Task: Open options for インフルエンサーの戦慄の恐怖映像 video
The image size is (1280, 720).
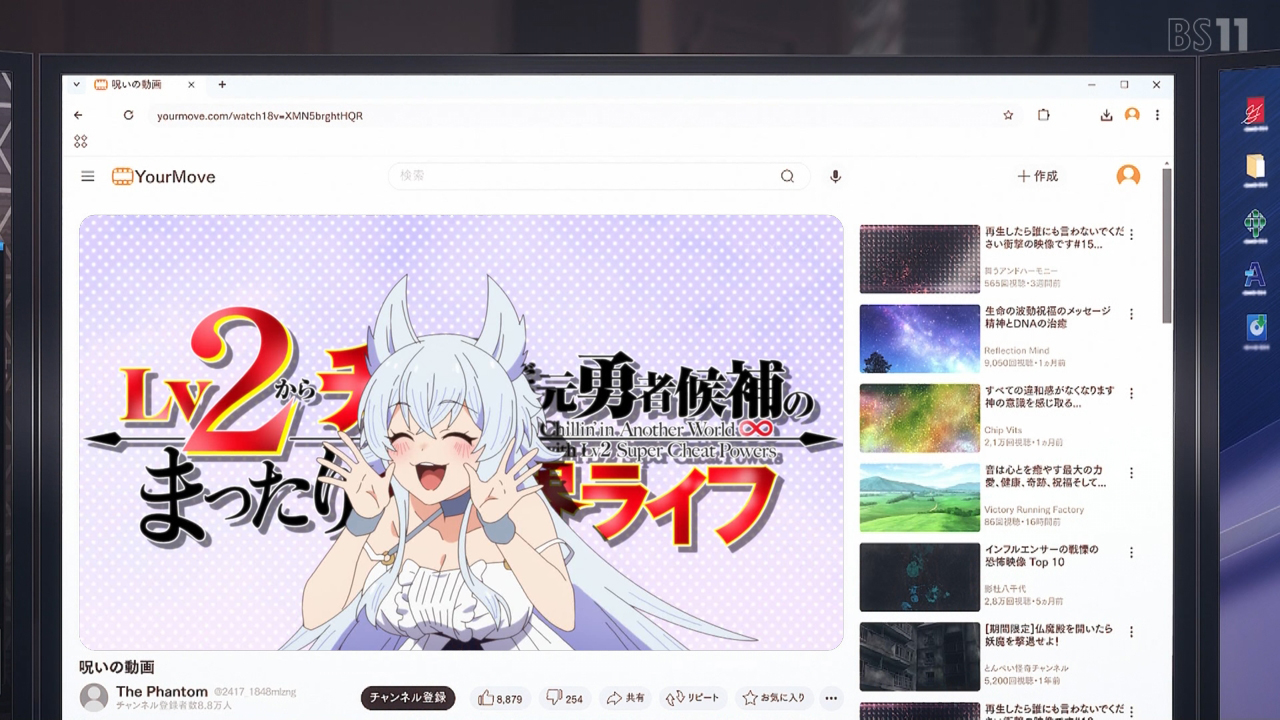Action: (1131, 552)
